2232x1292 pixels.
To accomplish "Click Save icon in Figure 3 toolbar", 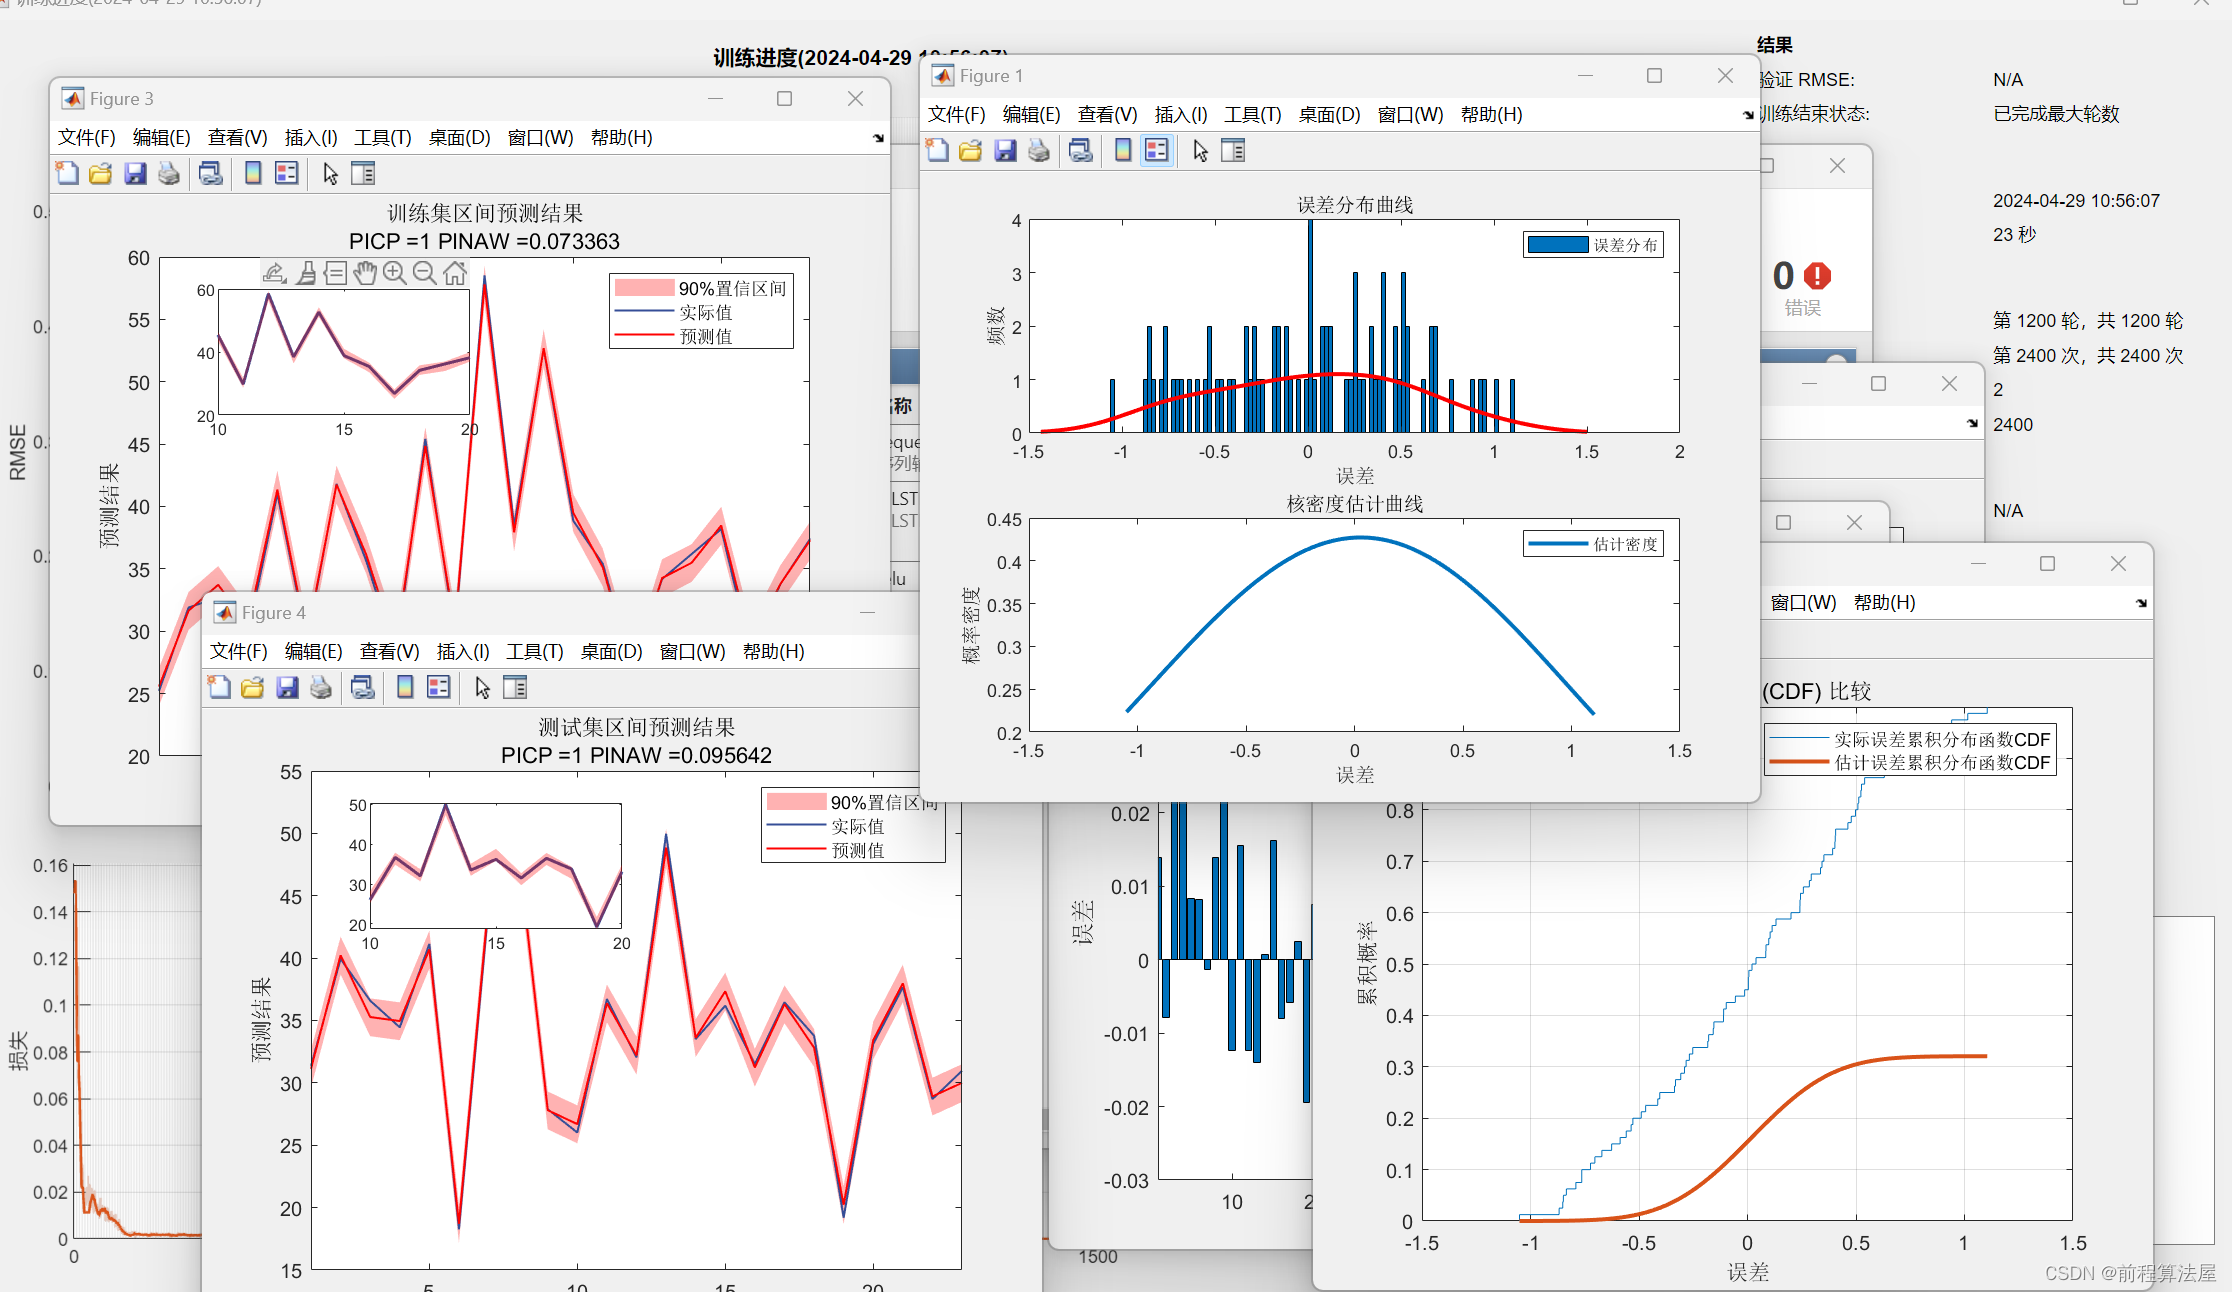I will pos(135,173).
